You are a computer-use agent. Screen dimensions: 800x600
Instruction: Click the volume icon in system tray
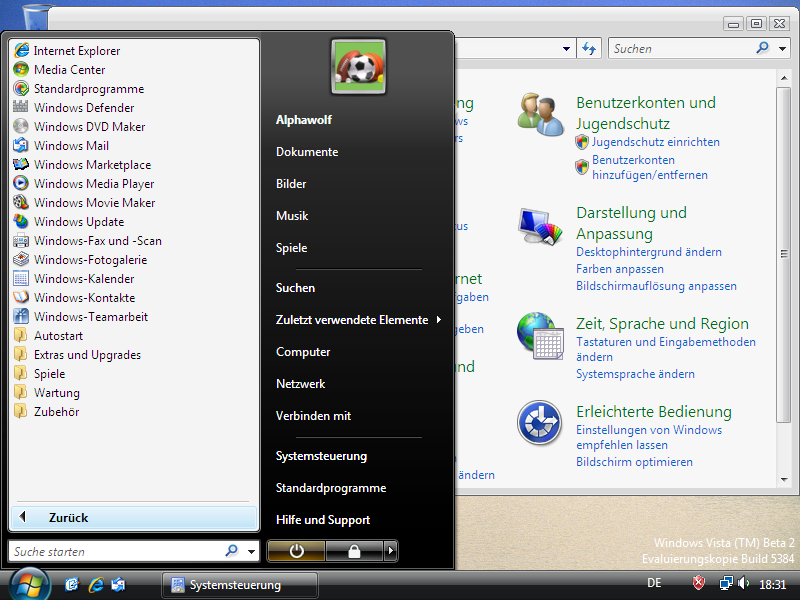pyautogui.click(x=743, y=583)
